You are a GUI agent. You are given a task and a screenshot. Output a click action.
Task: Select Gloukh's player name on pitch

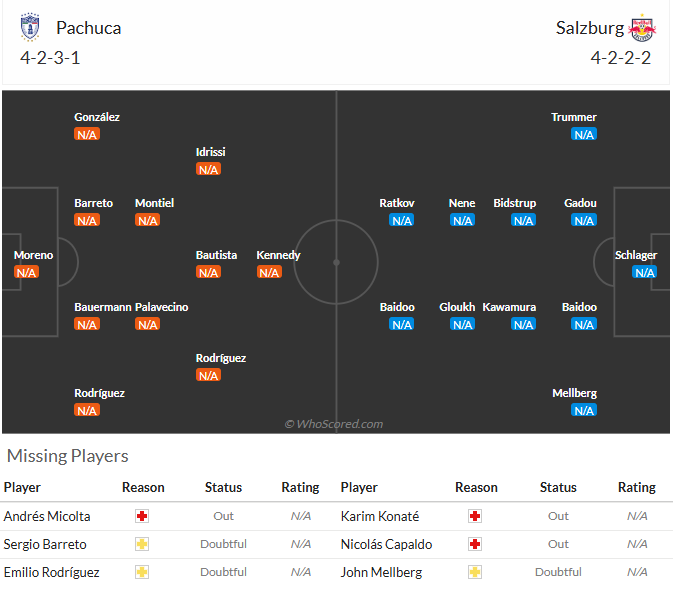(457, 307)
